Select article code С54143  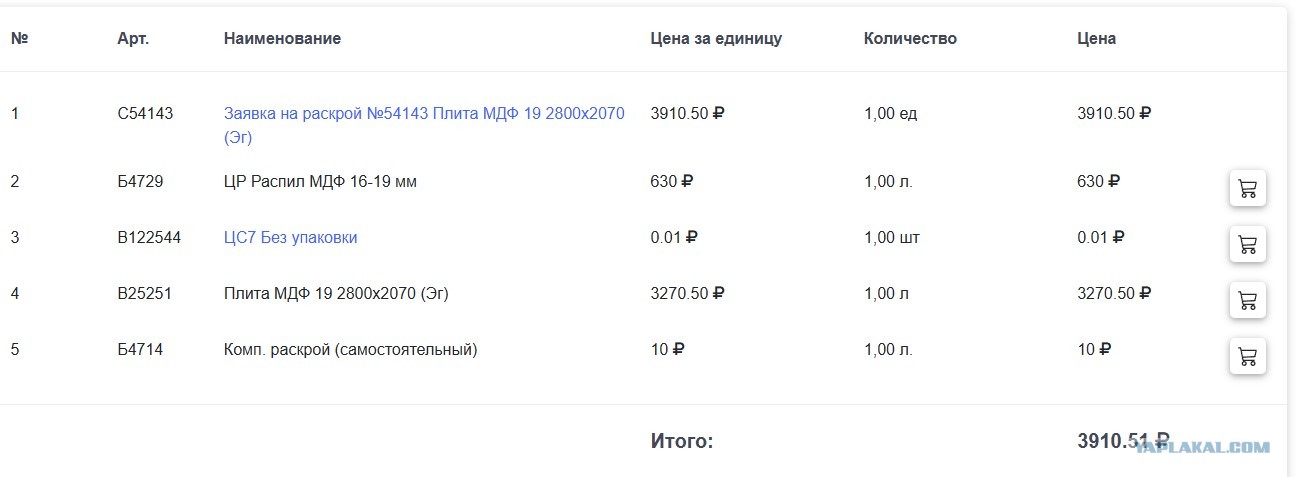tap(145, 113)
